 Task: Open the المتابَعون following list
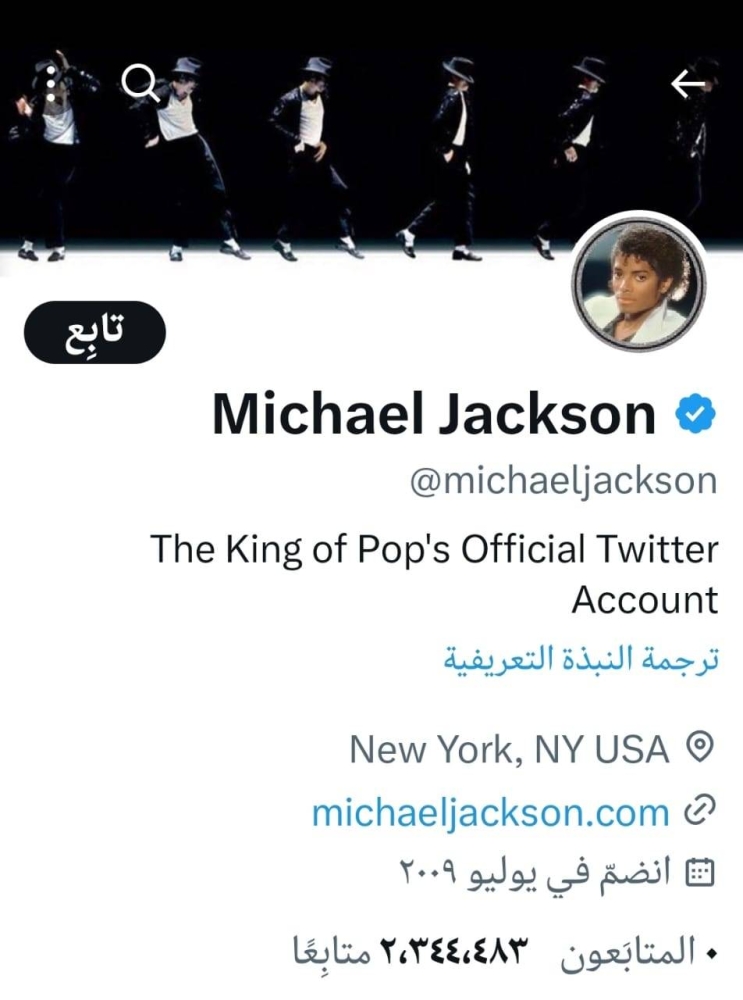pos(628,952)
